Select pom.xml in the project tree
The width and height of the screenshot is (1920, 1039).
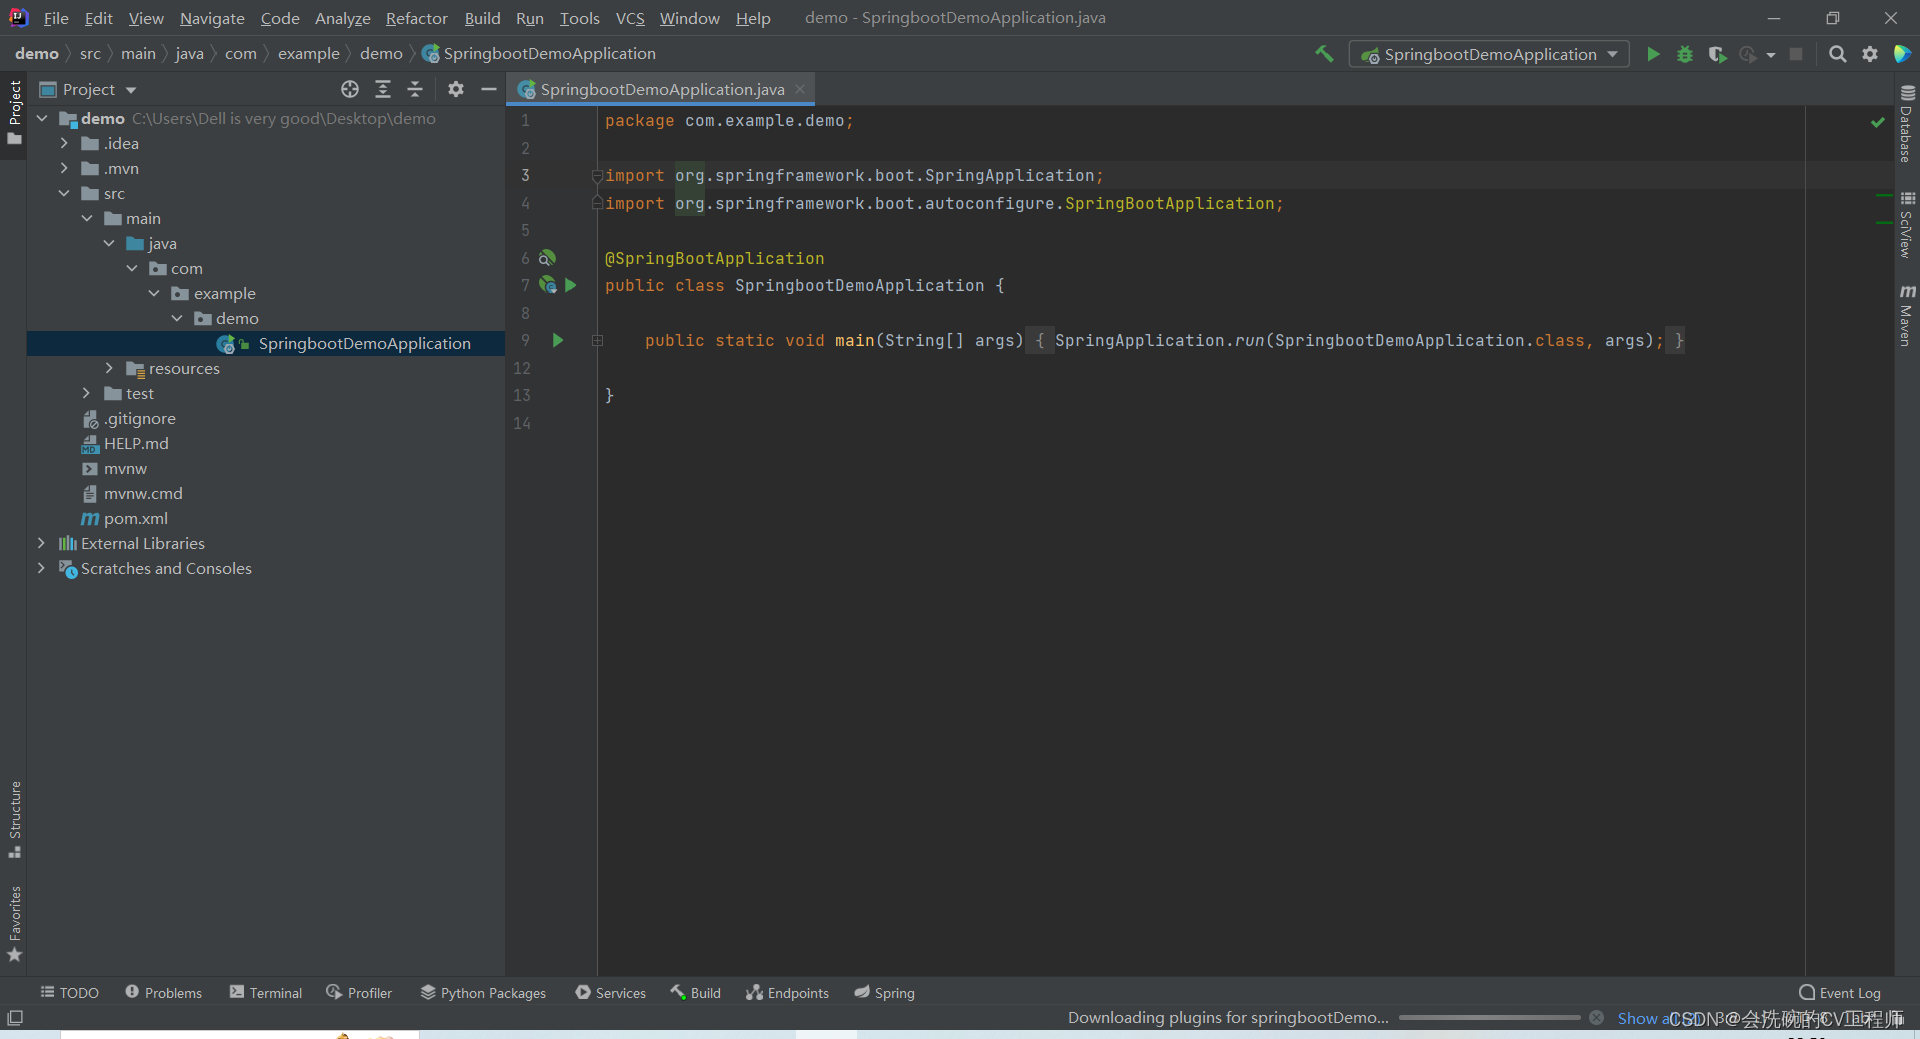(135, 518)
